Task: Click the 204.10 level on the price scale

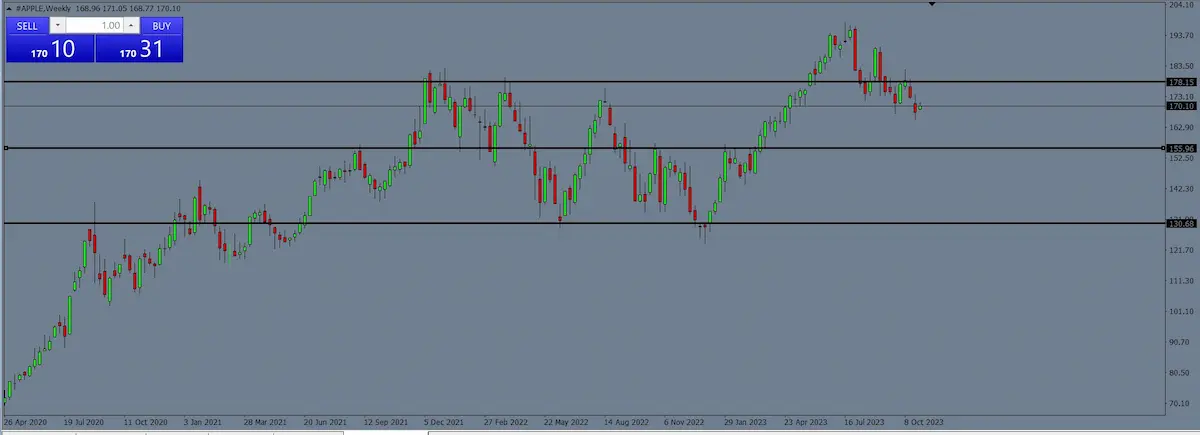Action: point(1181,6)
